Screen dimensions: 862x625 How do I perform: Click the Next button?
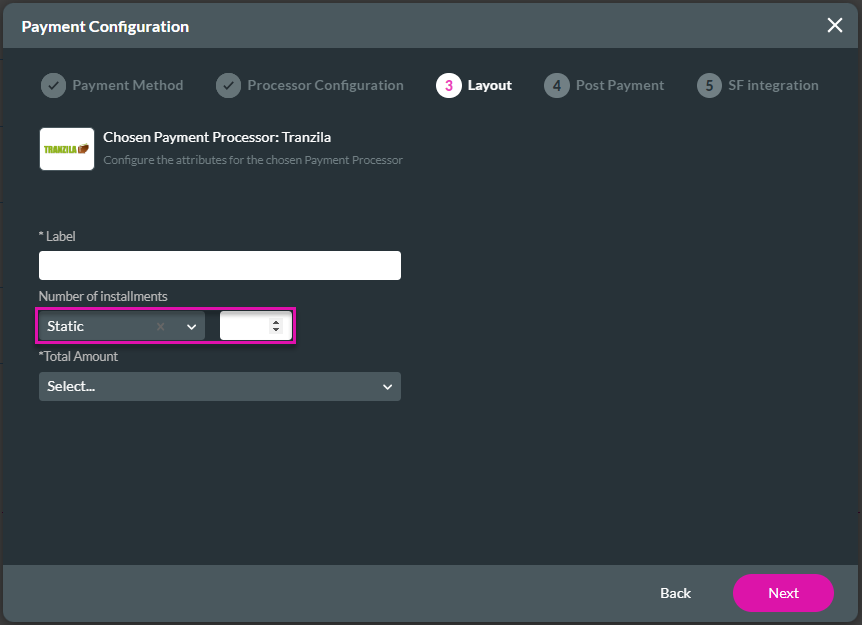click(783, 593)
